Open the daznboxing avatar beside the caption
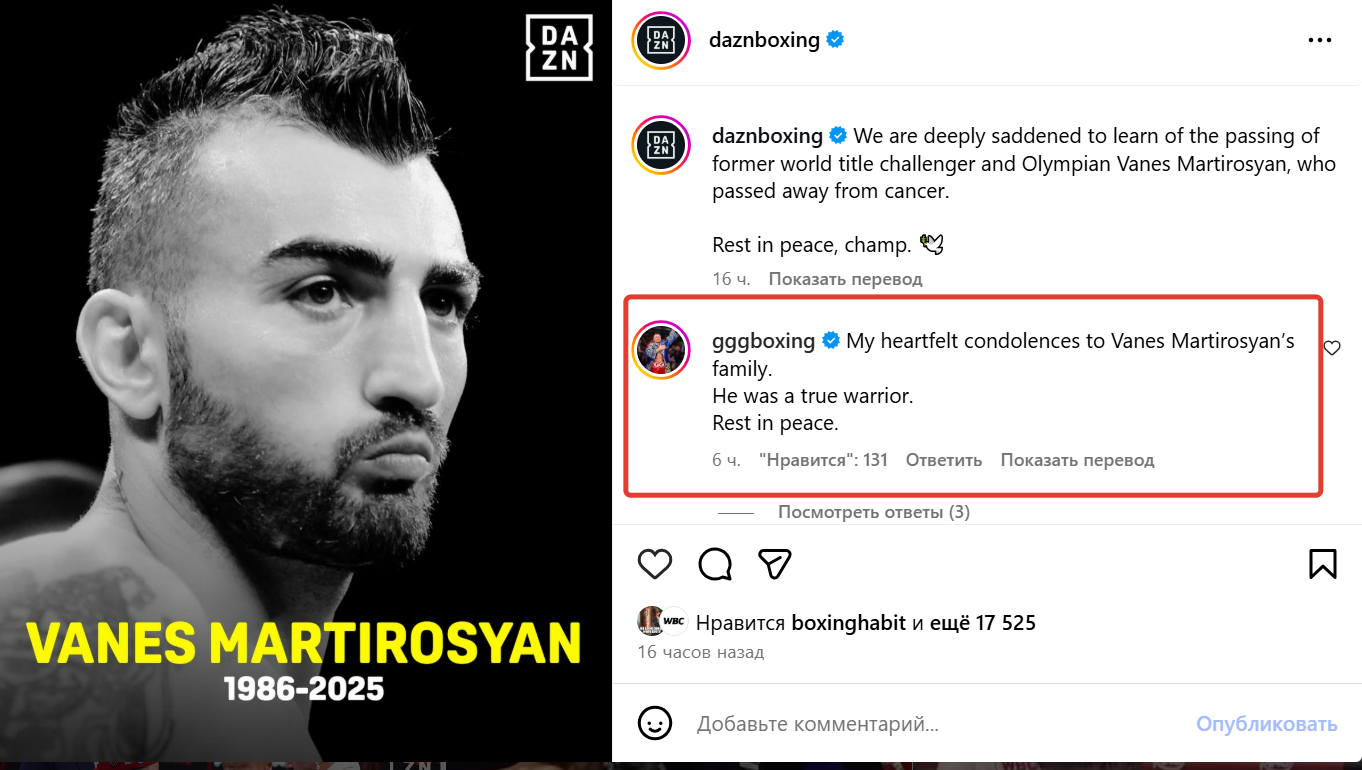Screen dimensions: 1362x770 click(x=661, y=145)
